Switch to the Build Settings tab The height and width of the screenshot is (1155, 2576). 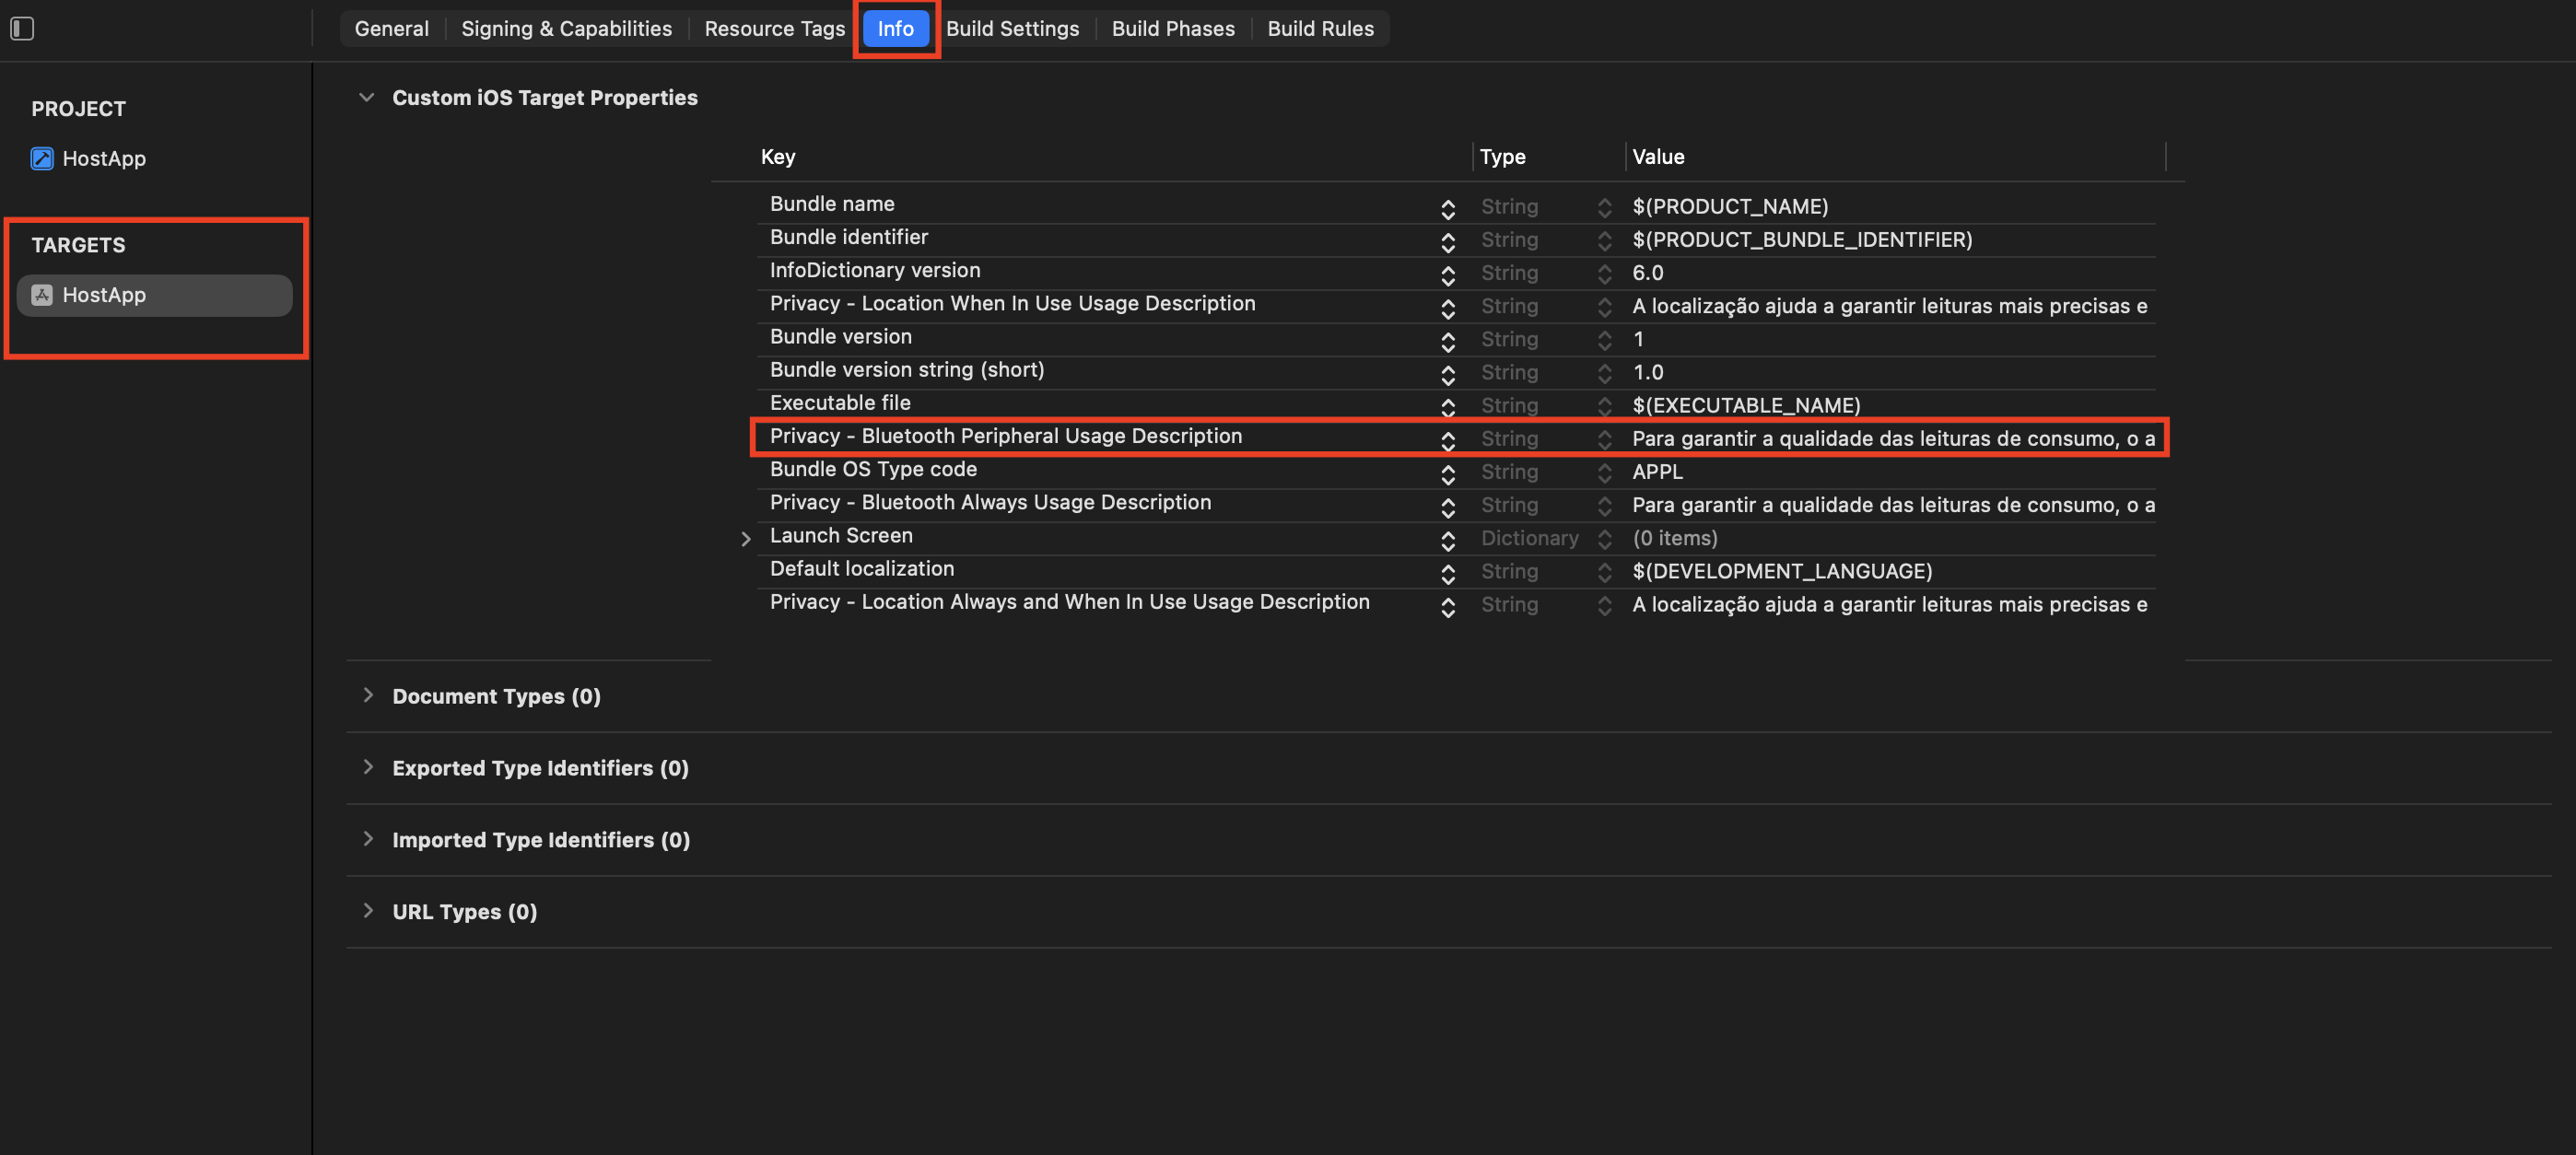tap(1012, 29)
